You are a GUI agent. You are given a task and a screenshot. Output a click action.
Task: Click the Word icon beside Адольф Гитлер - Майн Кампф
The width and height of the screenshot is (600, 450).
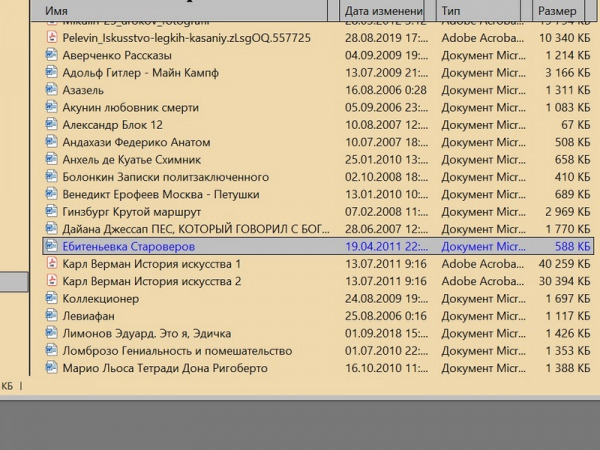(51, 72)
